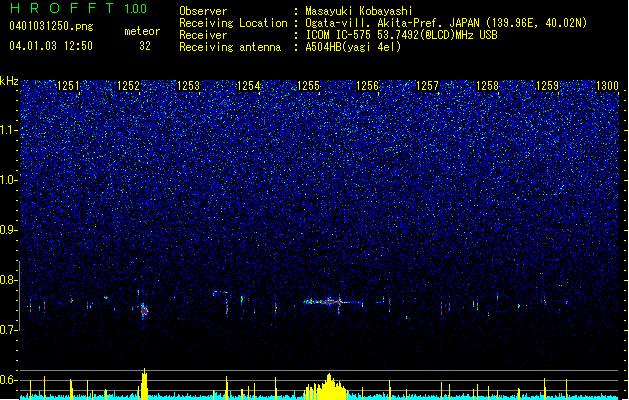Click the 1300 time marker
The height and width of the screenshot is (400, 629).
(x=607, y=86)
